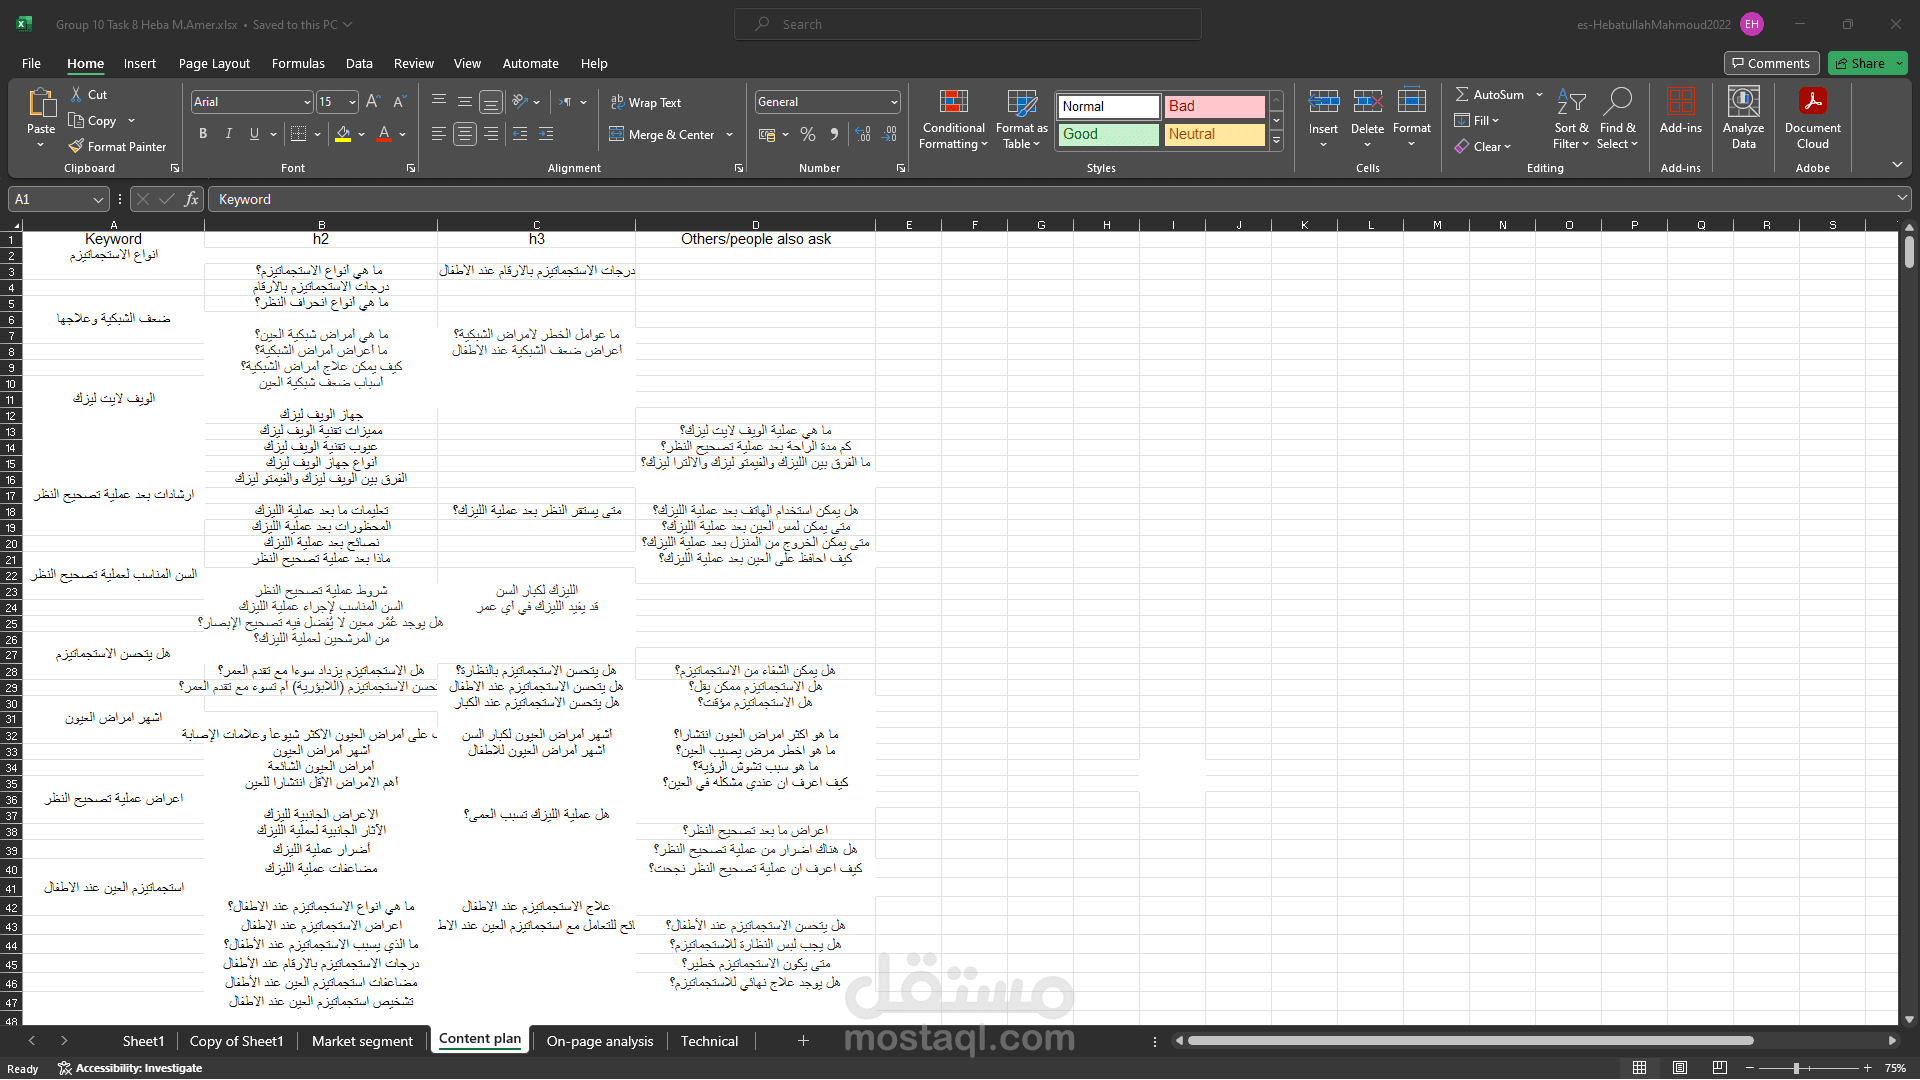Open the number format dropdown
Screen dimensions: 1920x1080
click(894, 102)
